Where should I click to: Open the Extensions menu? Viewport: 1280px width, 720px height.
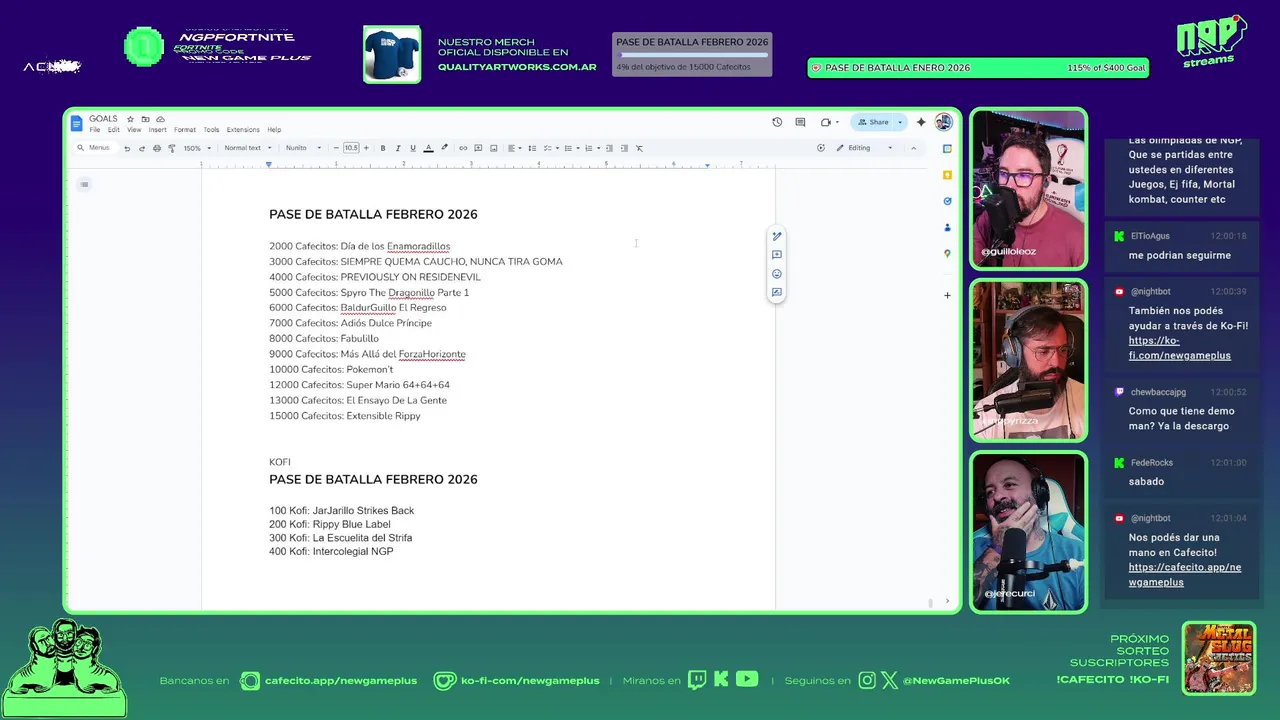coord(243,130)
